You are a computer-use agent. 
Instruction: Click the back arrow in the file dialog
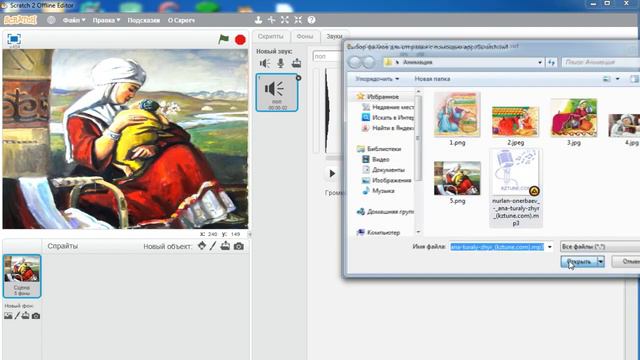click(x=355, y=62)
